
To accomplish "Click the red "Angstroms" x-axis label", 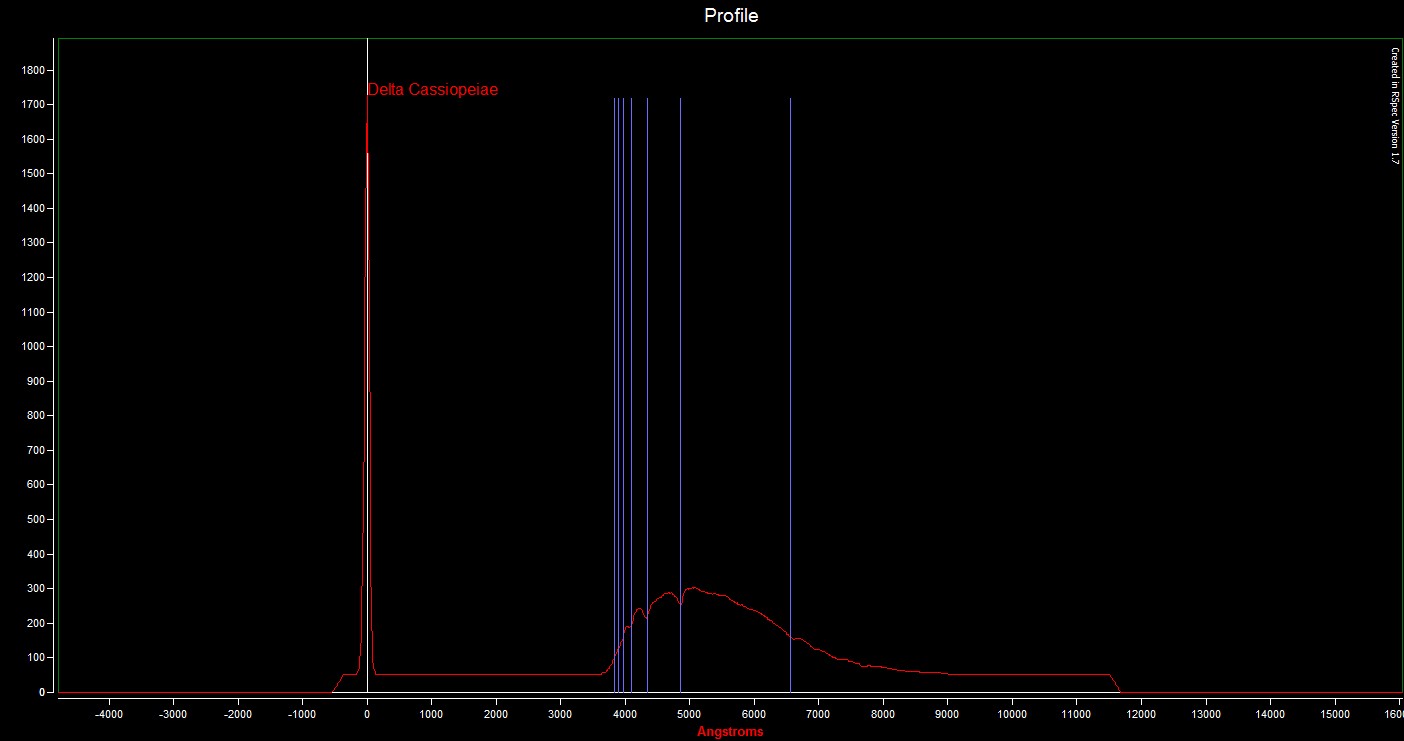I will click(x=730, y=732).
